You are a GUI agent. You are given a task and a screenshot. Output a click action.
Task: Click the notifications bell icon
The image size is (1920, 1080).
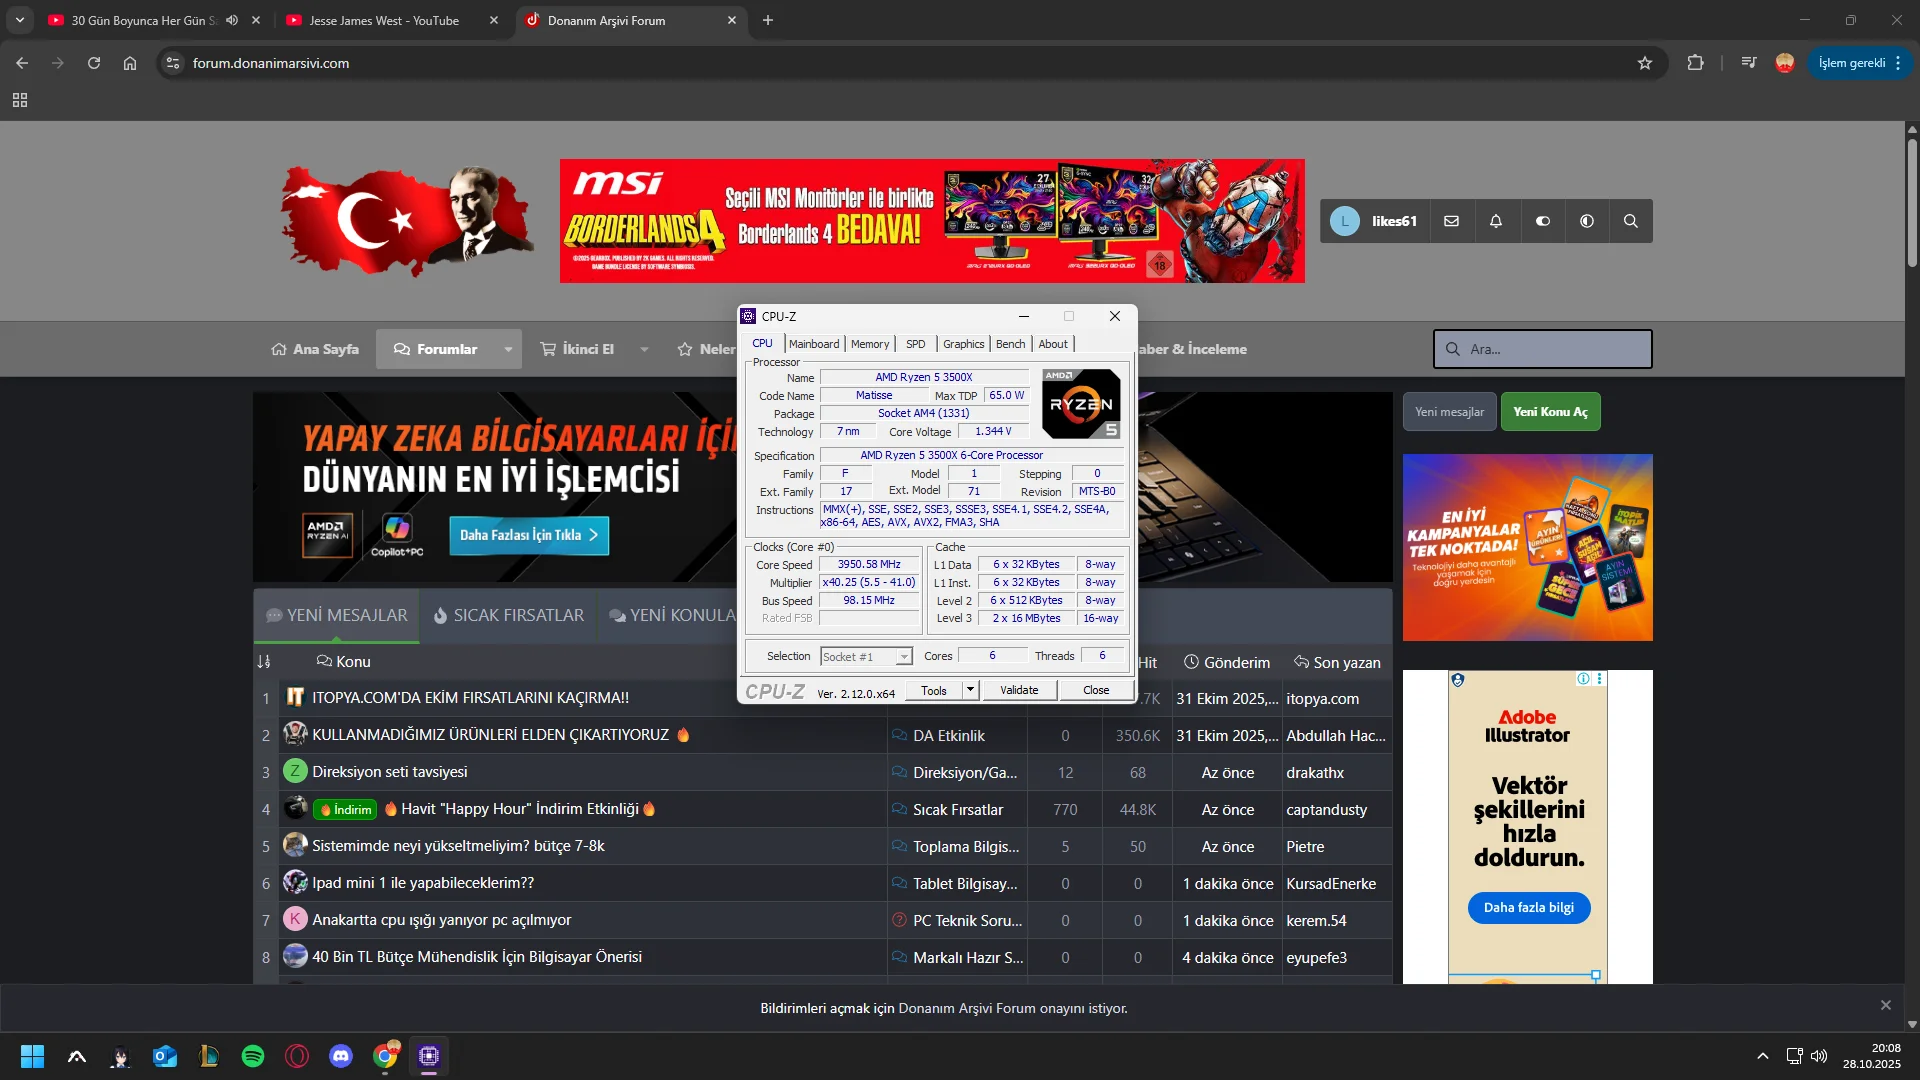[1496, 221]
